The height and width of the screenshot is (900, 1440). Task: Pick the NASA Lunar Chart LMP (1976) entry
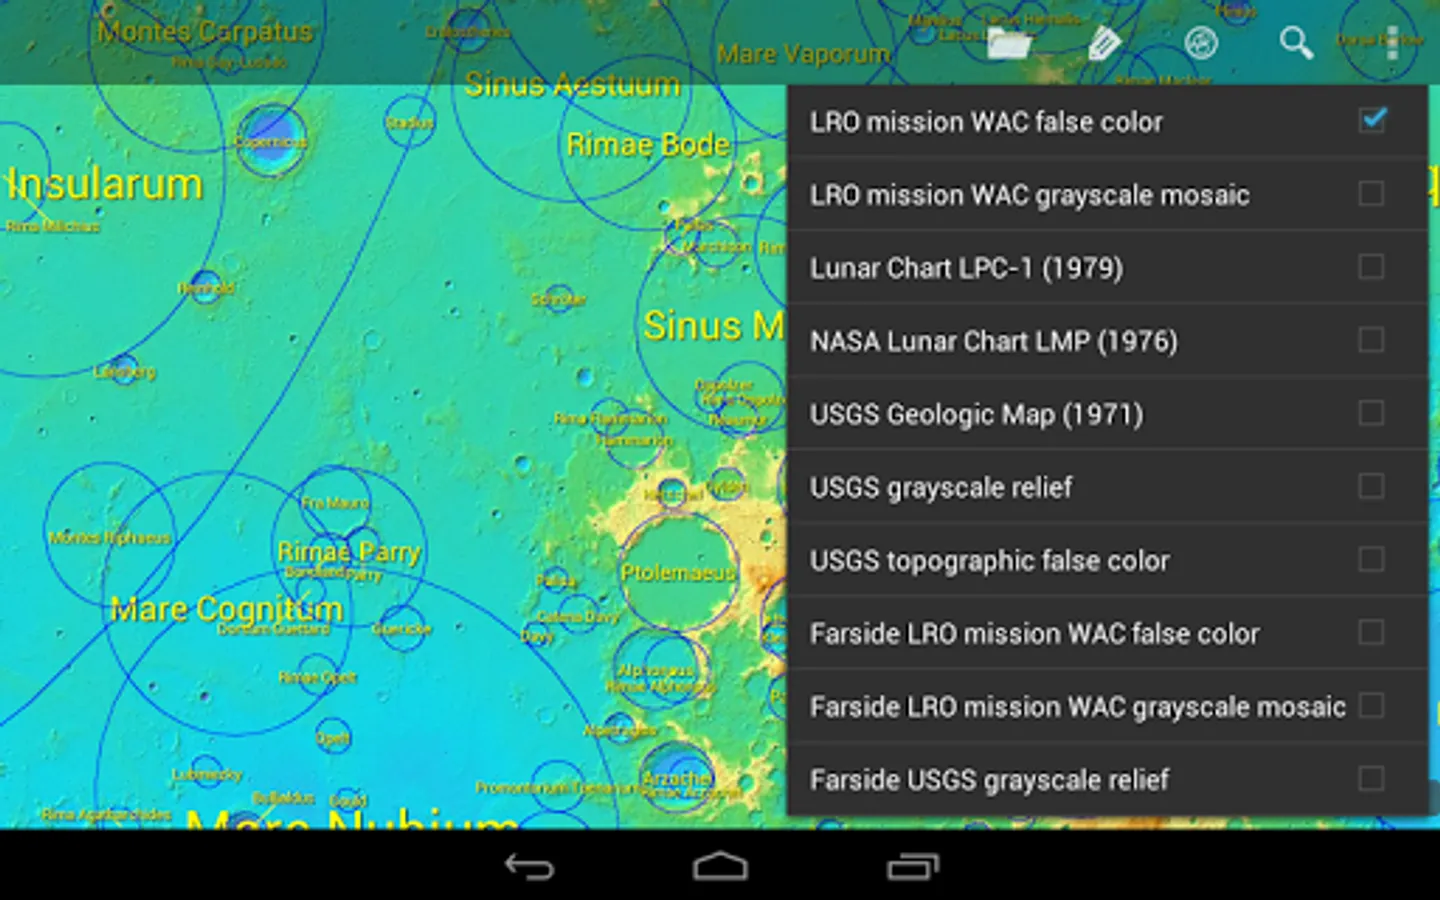(1108, 340)
